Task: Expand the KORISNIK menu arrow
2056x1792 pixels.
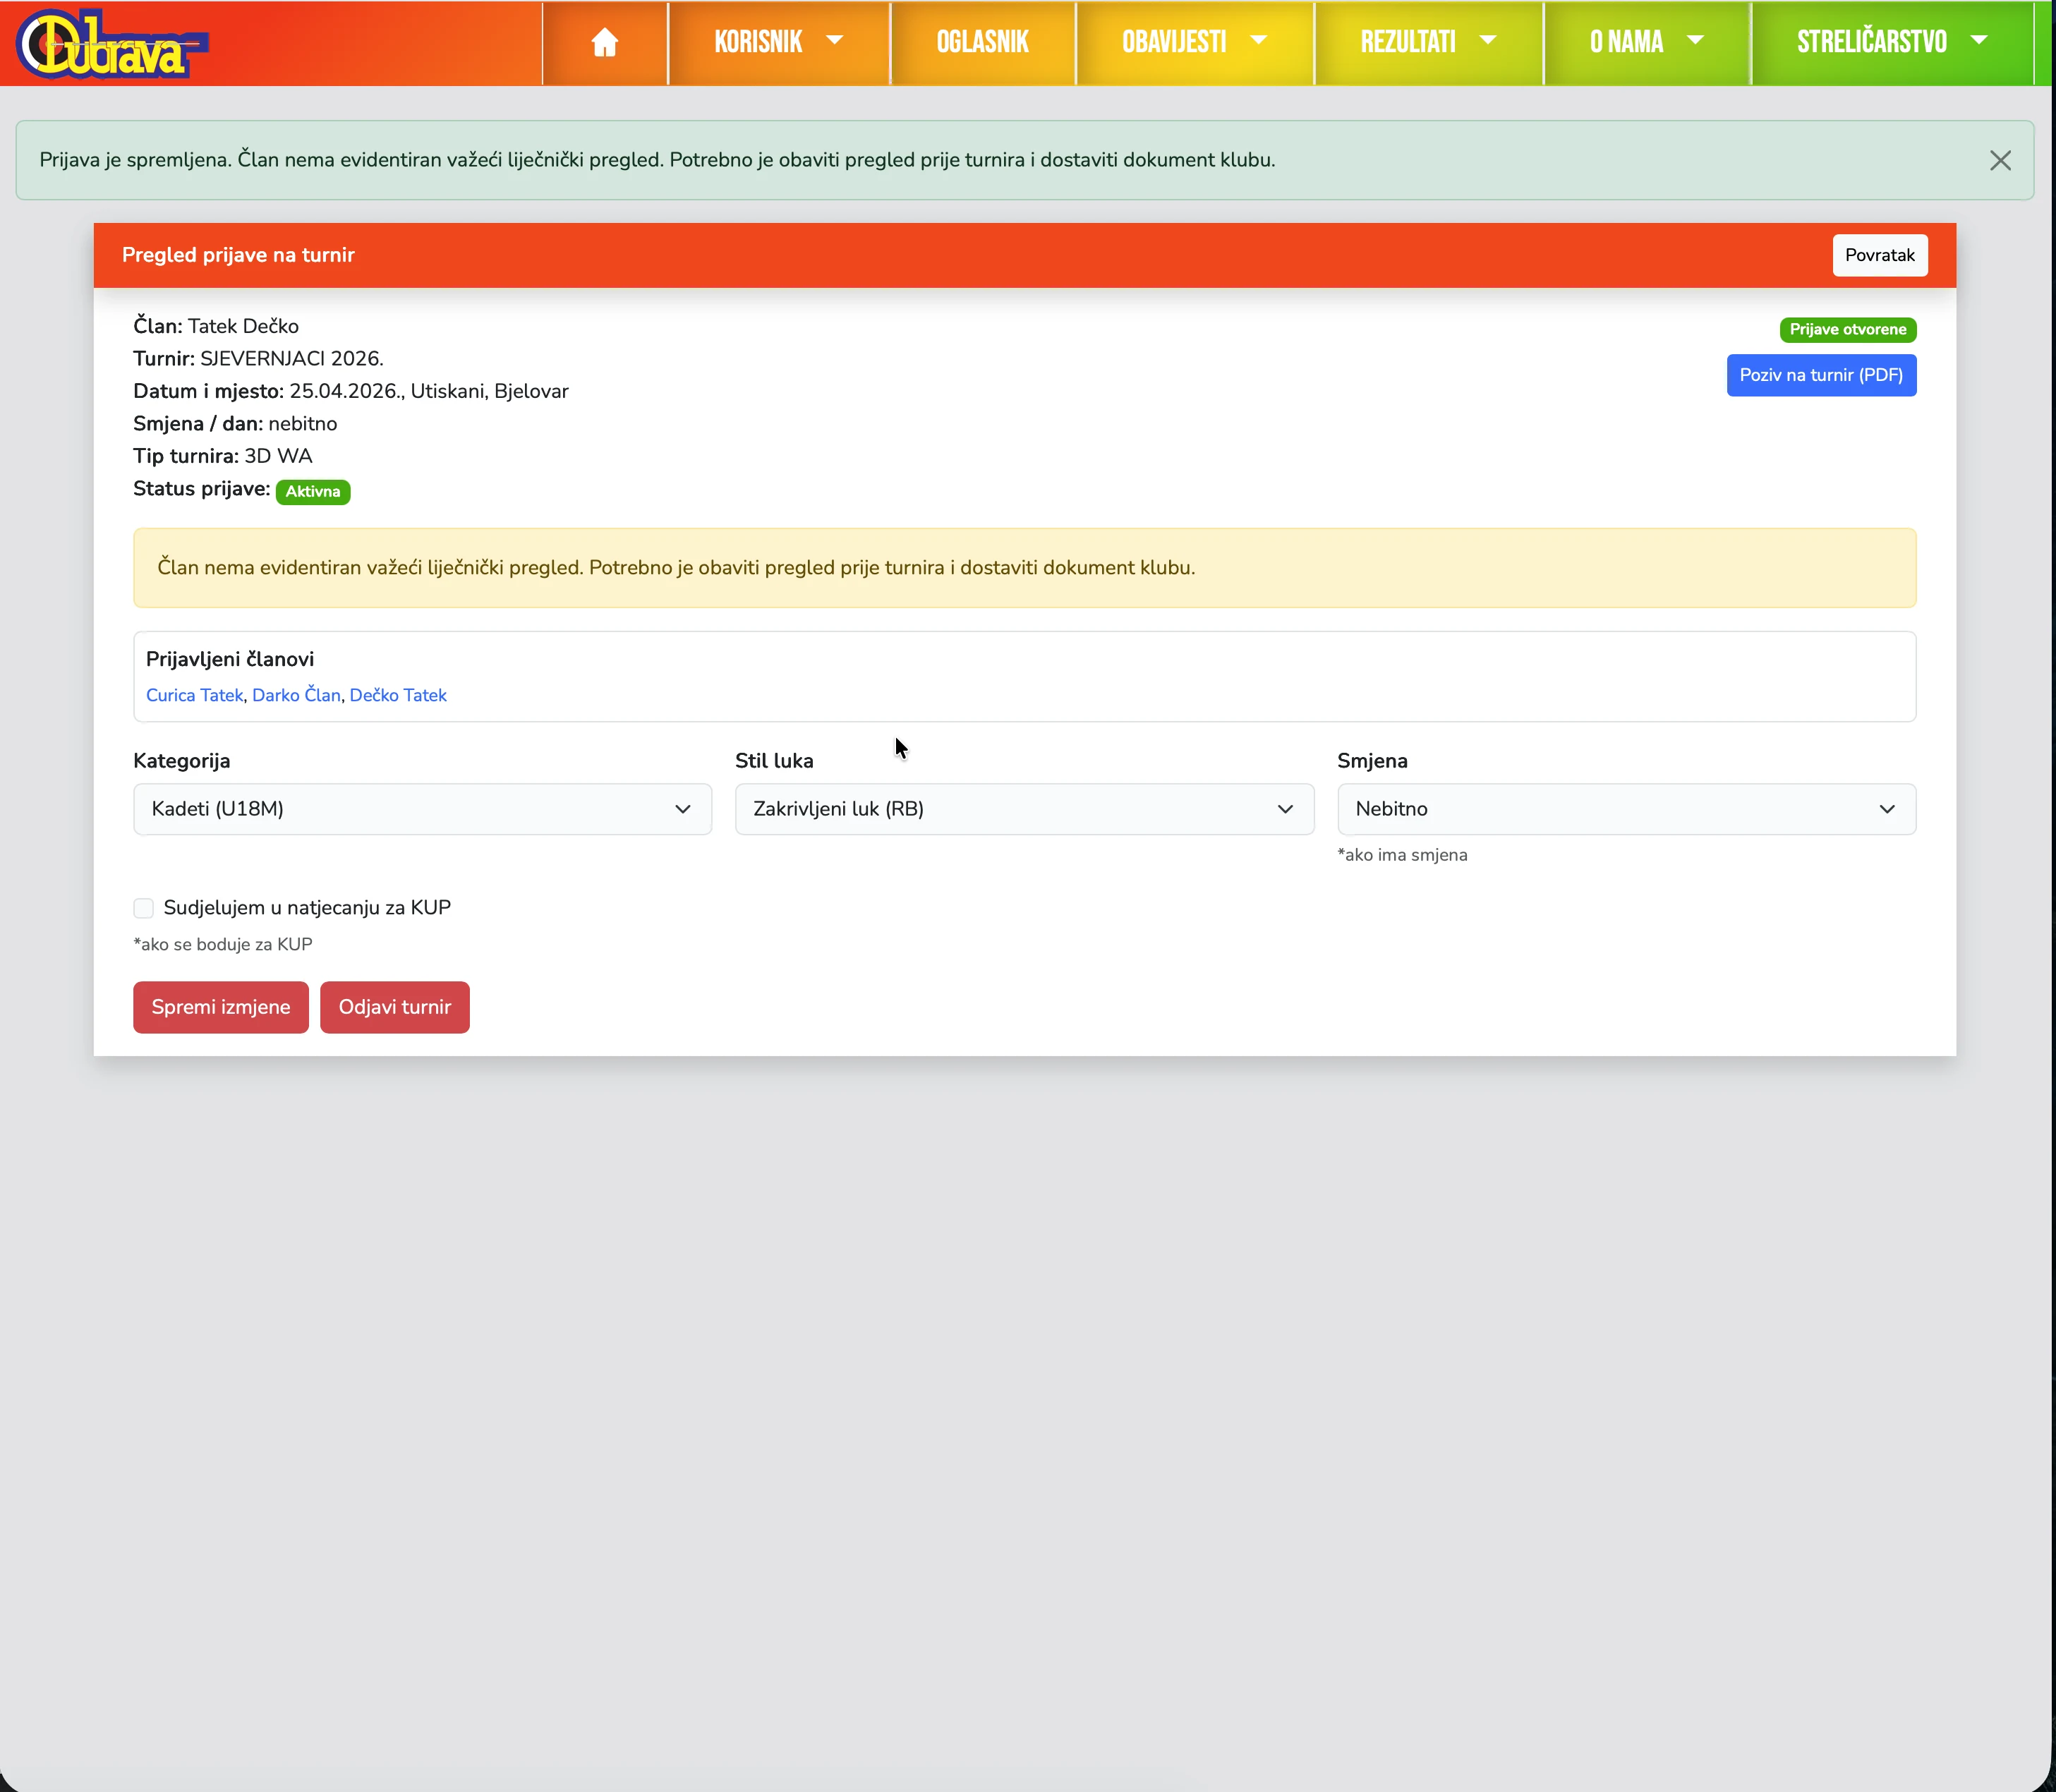Action: (x=834, y=40)
